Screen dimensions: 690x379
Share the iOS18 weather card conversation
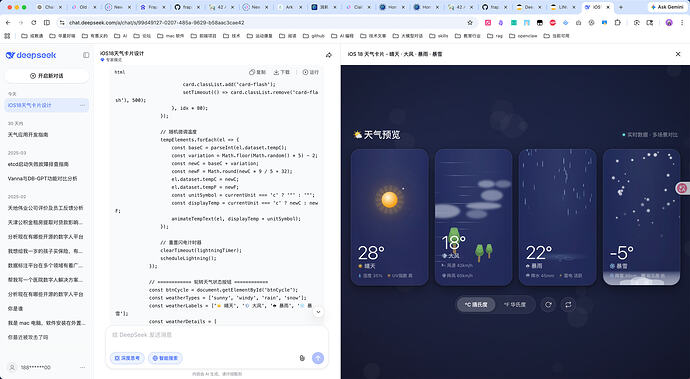[329, 55]
